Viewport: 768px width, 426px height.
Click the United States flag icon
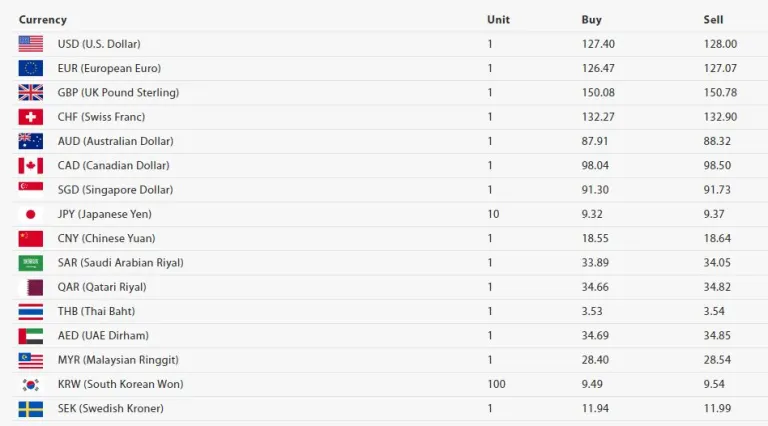point(31,44)
